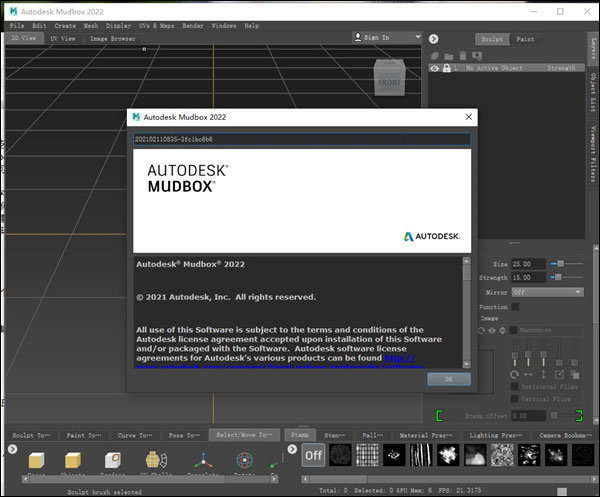Click the lock icon in layer header
Viewport: 600px width, 497px height.
coord(448,68)
